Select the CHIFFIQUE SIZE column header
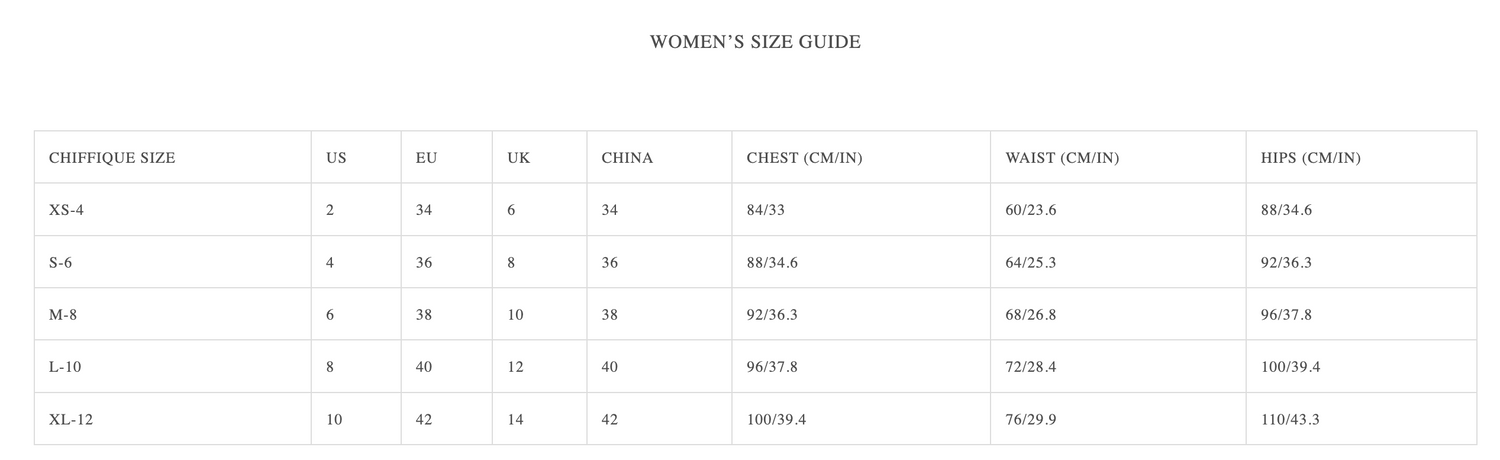 pos(112,158)
